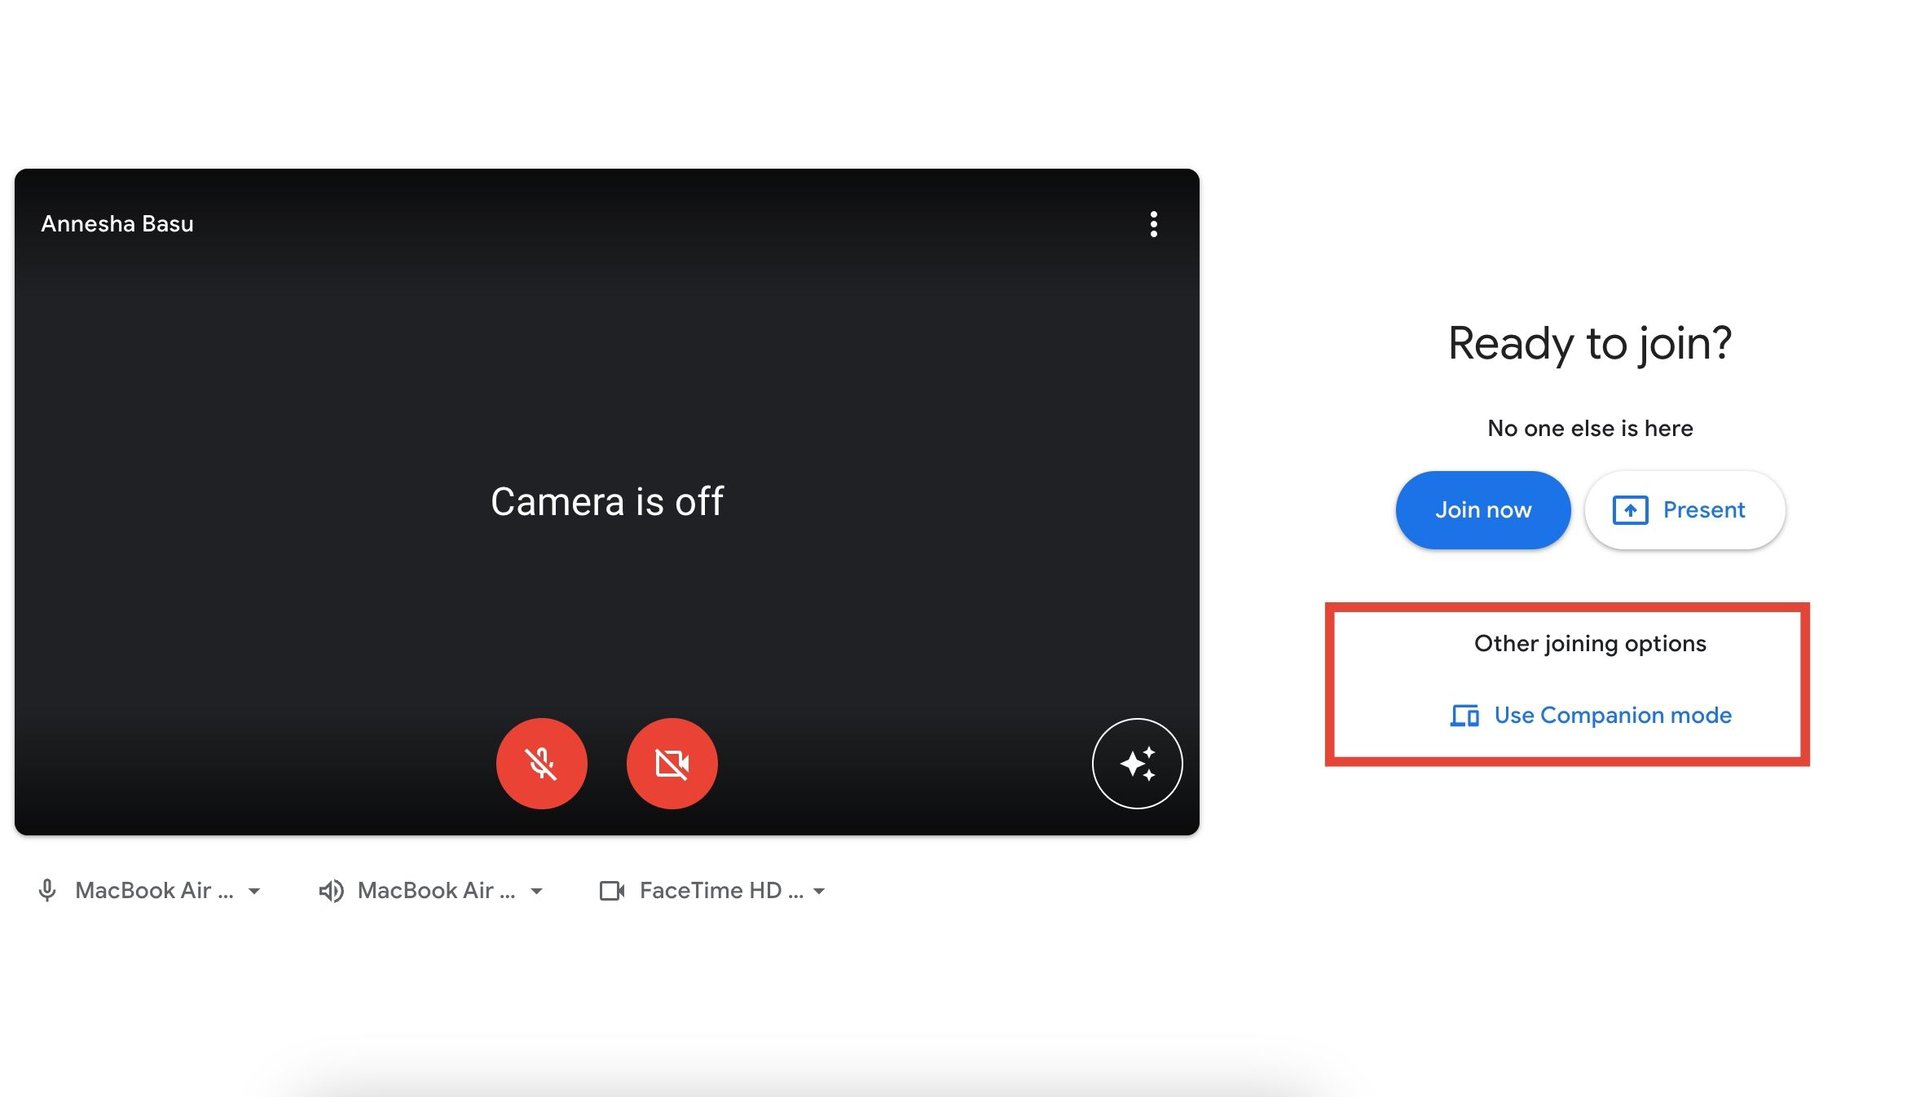Click the Google Meet sparkle effects icon

pos(1135,763)
